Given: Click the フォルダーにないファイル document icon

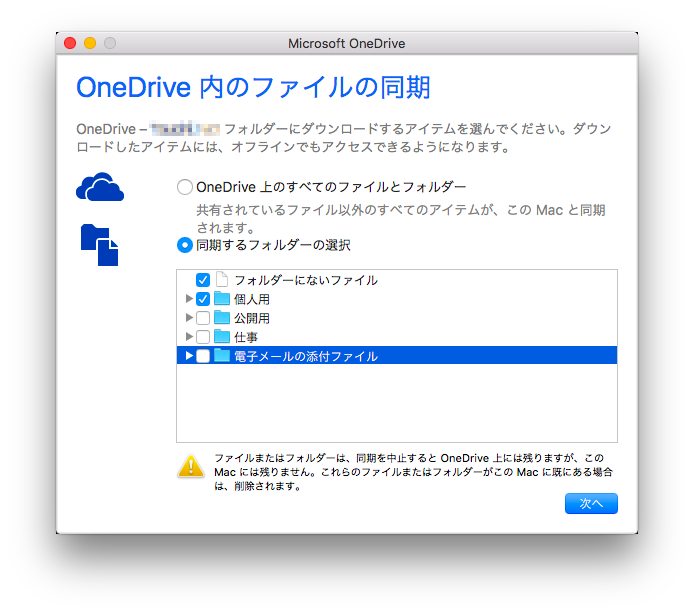Looking at the screenshot, I should pos(222,279).
